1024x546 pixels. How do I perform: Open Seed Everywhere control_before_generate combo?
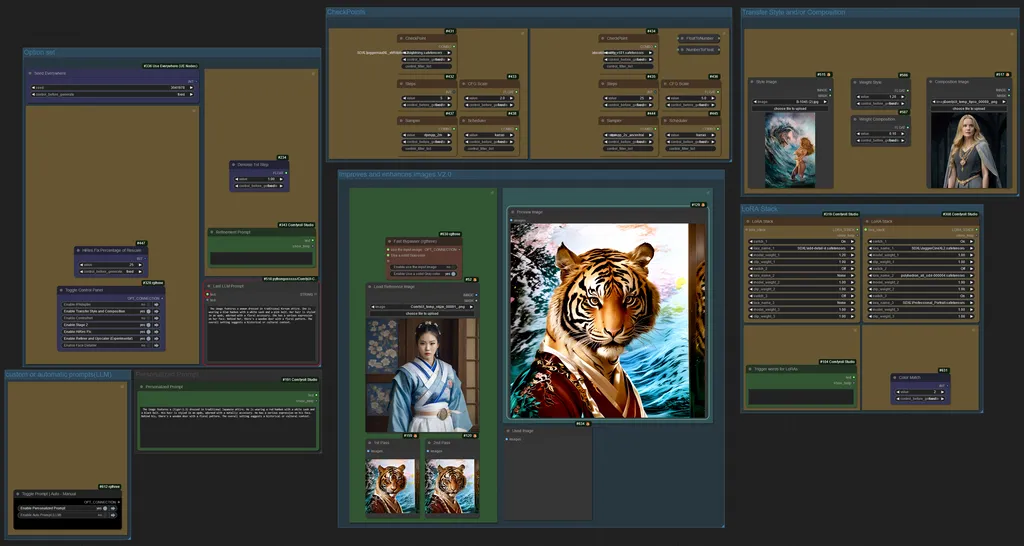click(112, 94)
